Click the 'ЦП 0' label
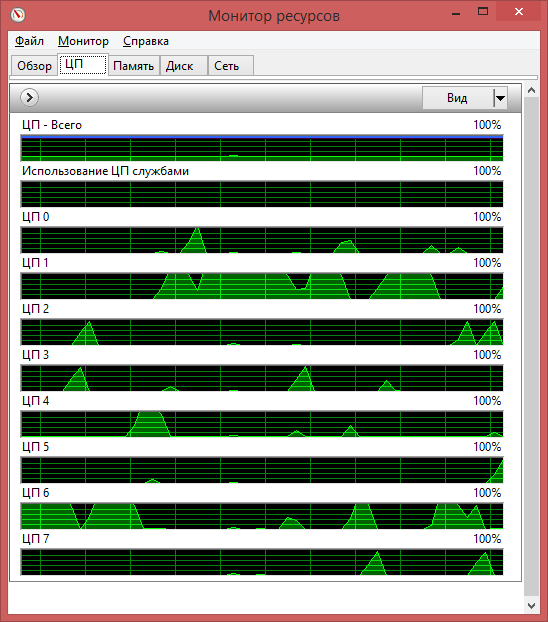Viewport: 548px width, 622px height. [x=35, y=217]
